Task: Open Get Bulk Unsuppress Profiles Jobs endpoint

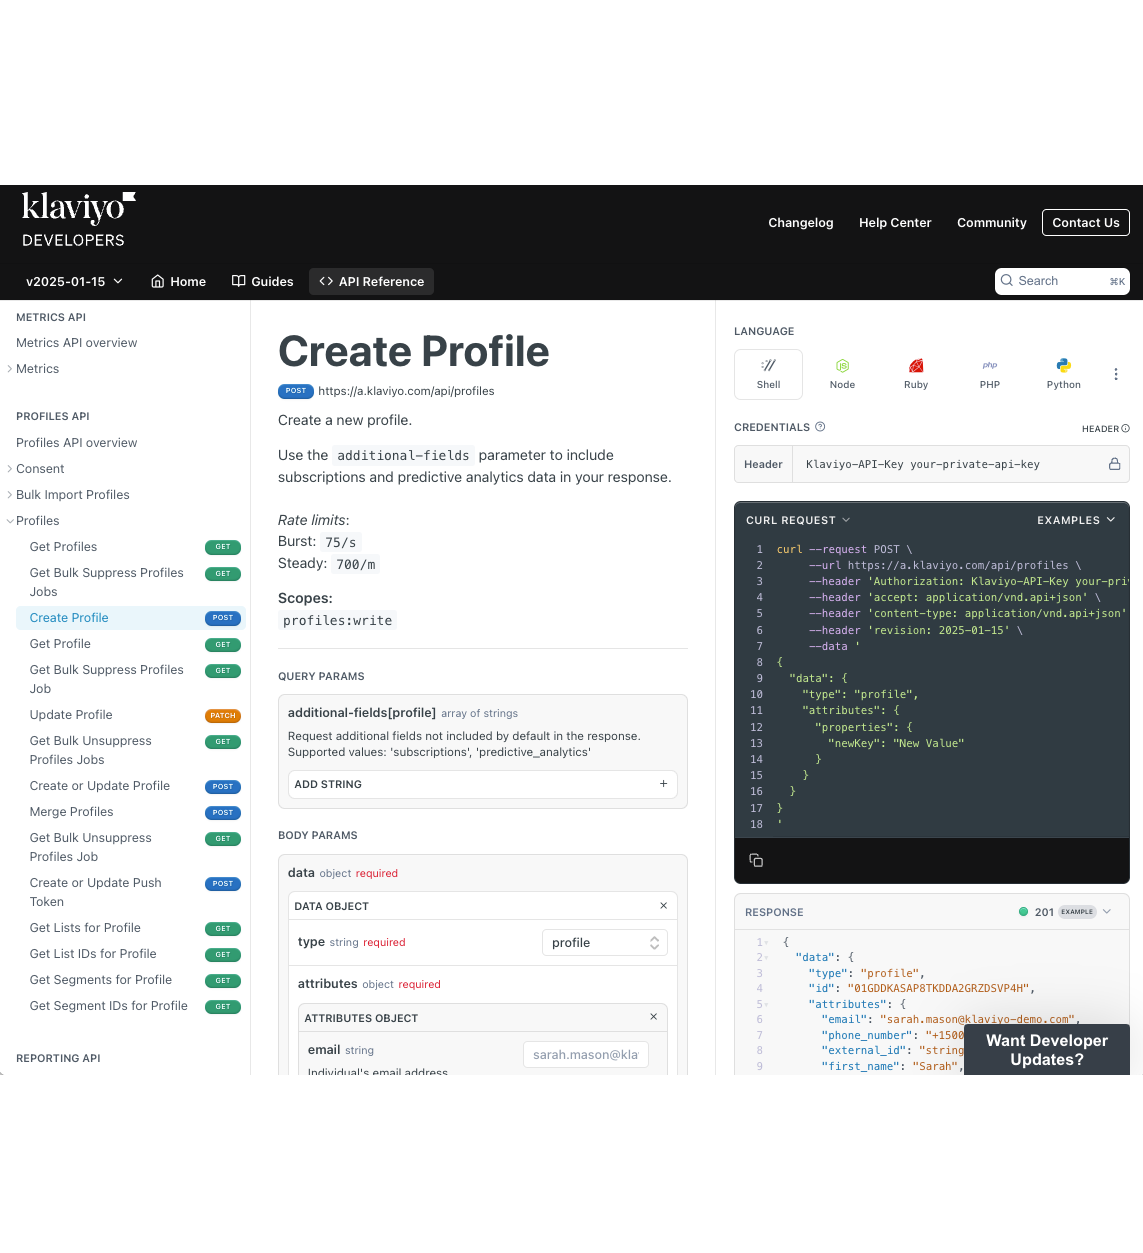Action: click(x=131, y=750)
